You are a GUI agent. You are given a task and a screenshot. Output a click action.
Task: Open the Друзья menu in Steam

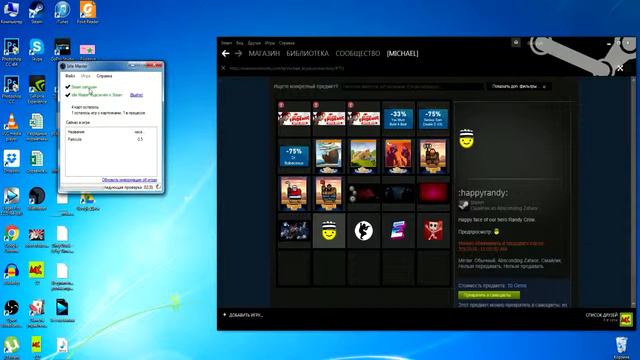[254, 43]
